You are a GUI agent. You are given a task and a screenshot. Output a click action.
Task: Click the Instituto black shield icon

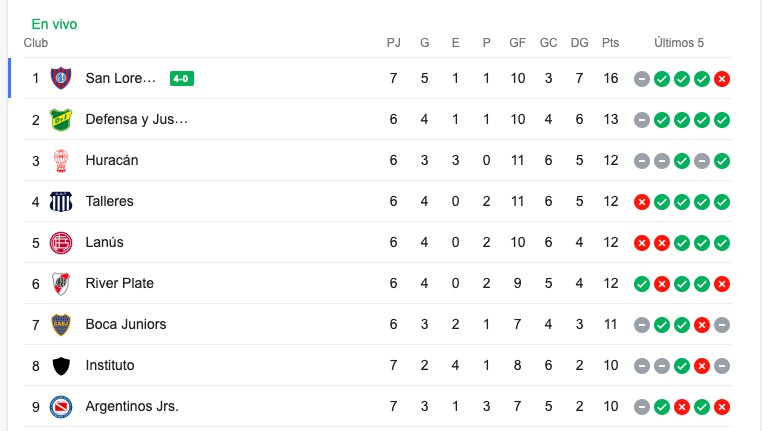(61, 366)
